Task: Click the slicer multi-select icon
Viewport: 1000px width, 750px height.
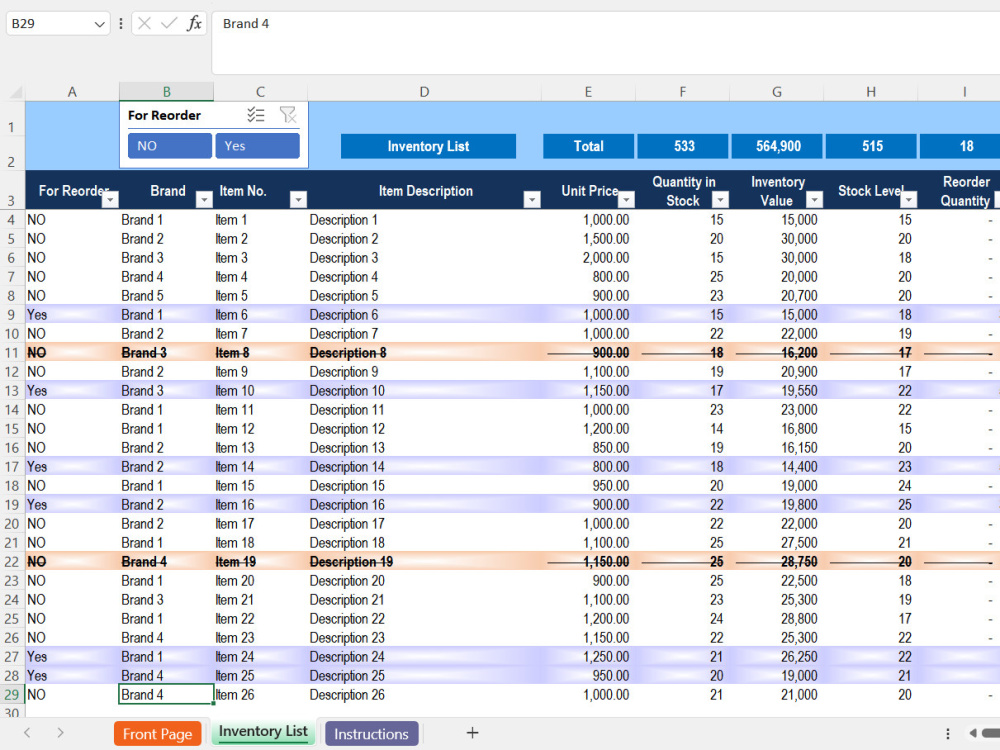Action: click(256, 115)
